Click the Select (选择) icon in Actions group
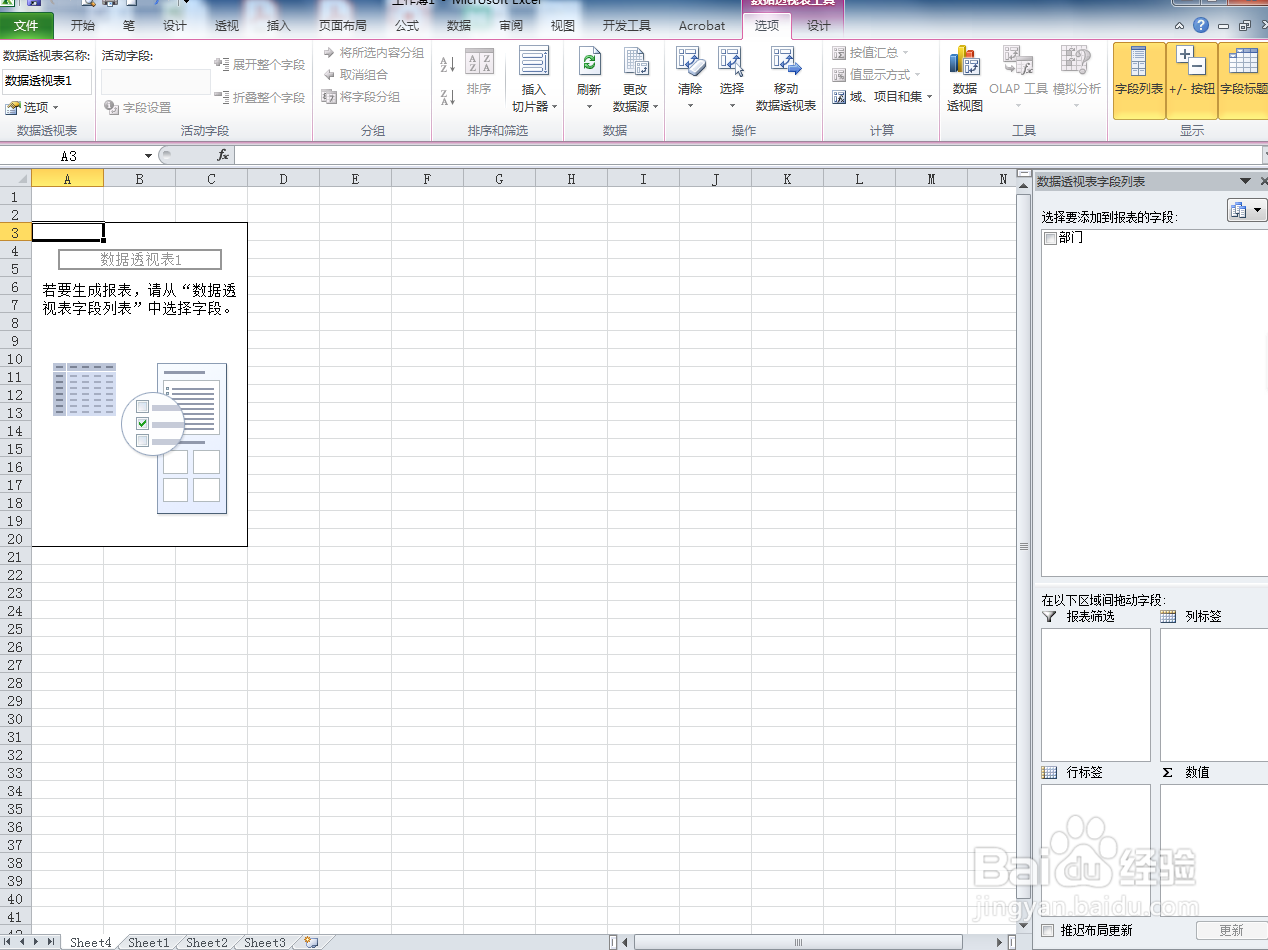Viewport: 1268px width, 950px height. (x=731, y=63)
